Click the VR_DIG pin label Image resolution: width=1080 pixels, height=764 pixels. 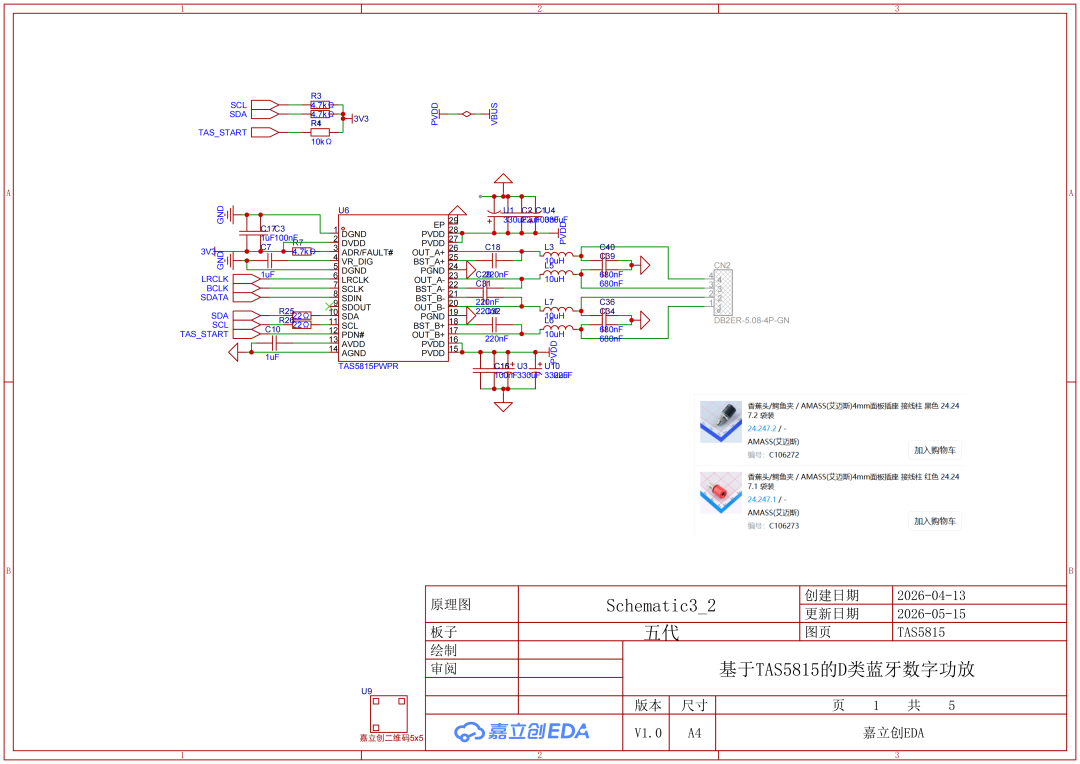[357, 262]
